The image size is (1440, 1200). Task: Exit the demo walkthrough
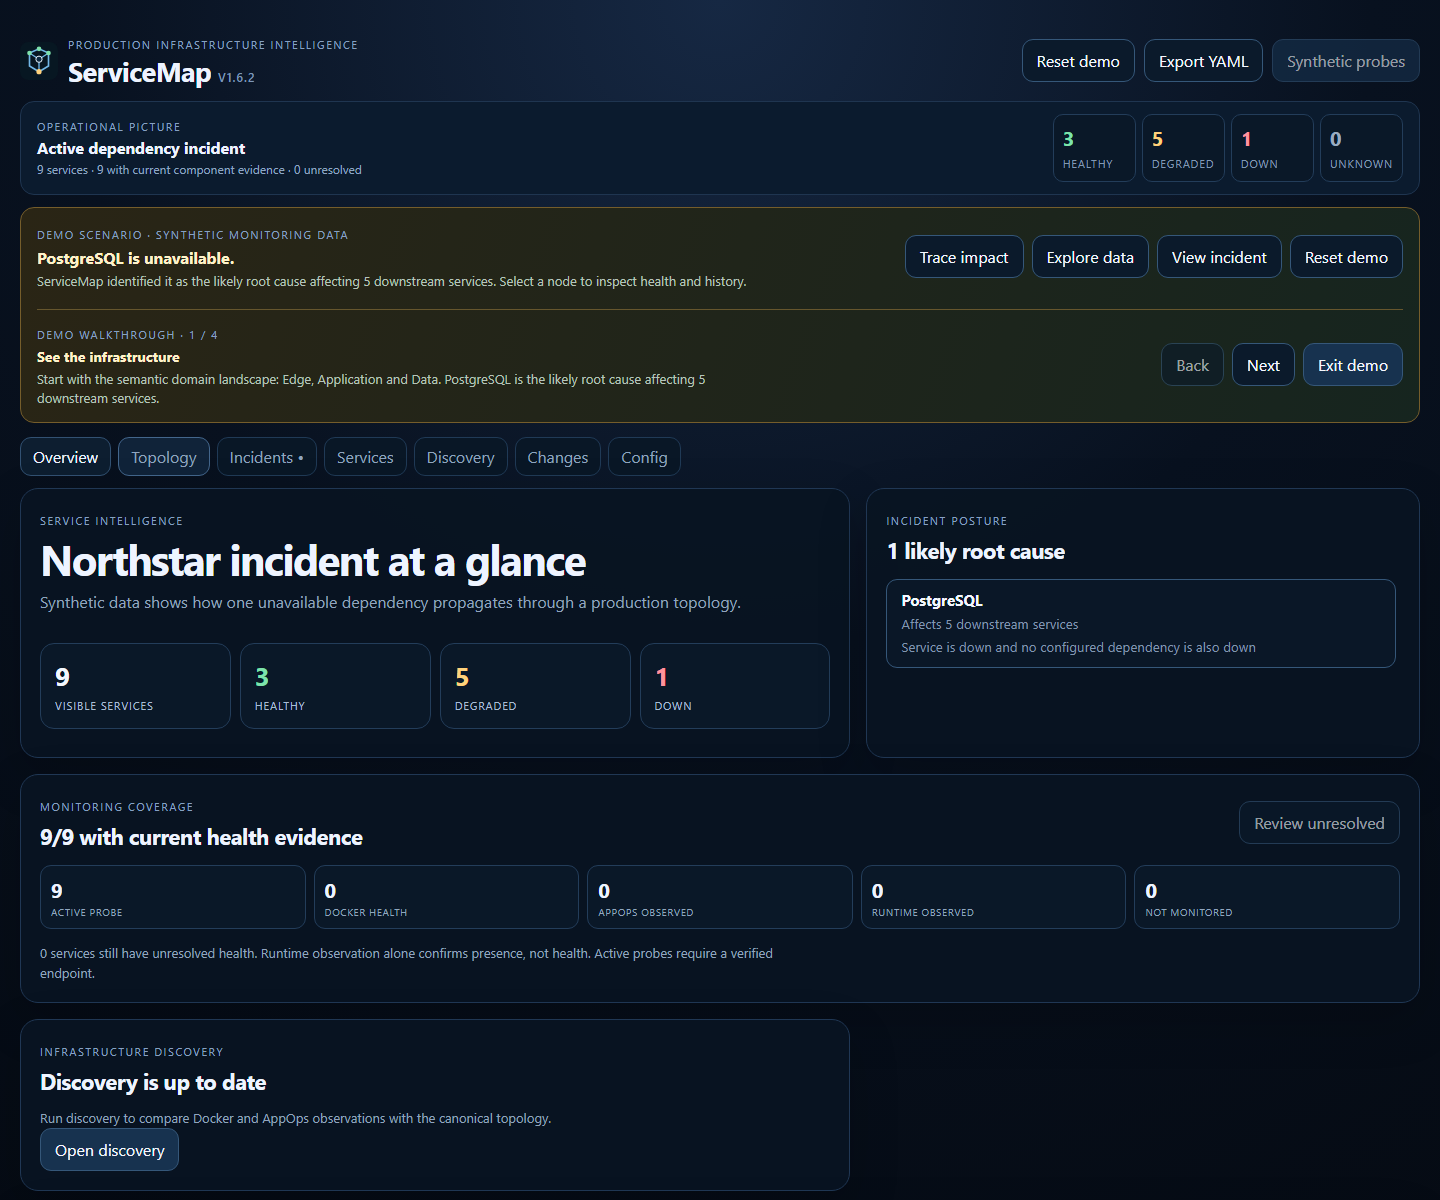pyautogui.click(x=1352, y=365)
